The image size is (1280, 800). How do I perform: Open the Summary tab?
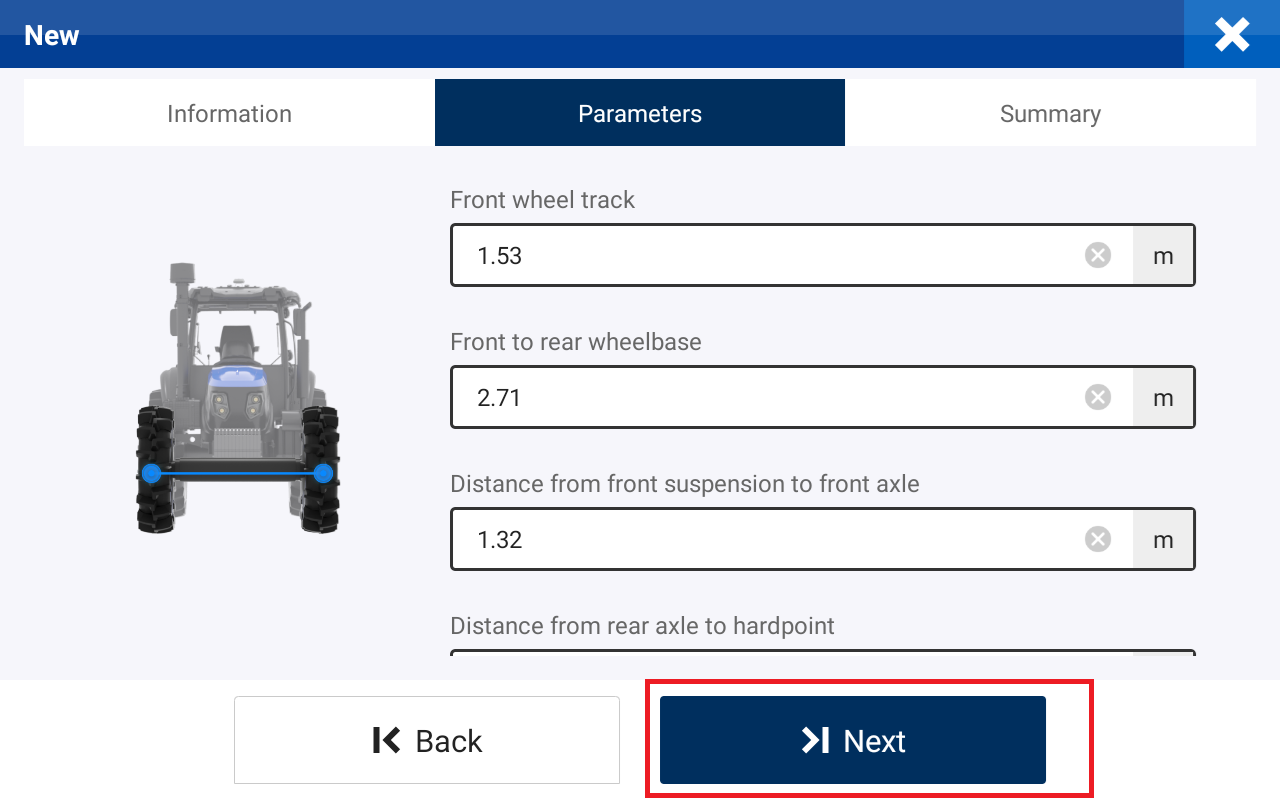(1050, 113)
